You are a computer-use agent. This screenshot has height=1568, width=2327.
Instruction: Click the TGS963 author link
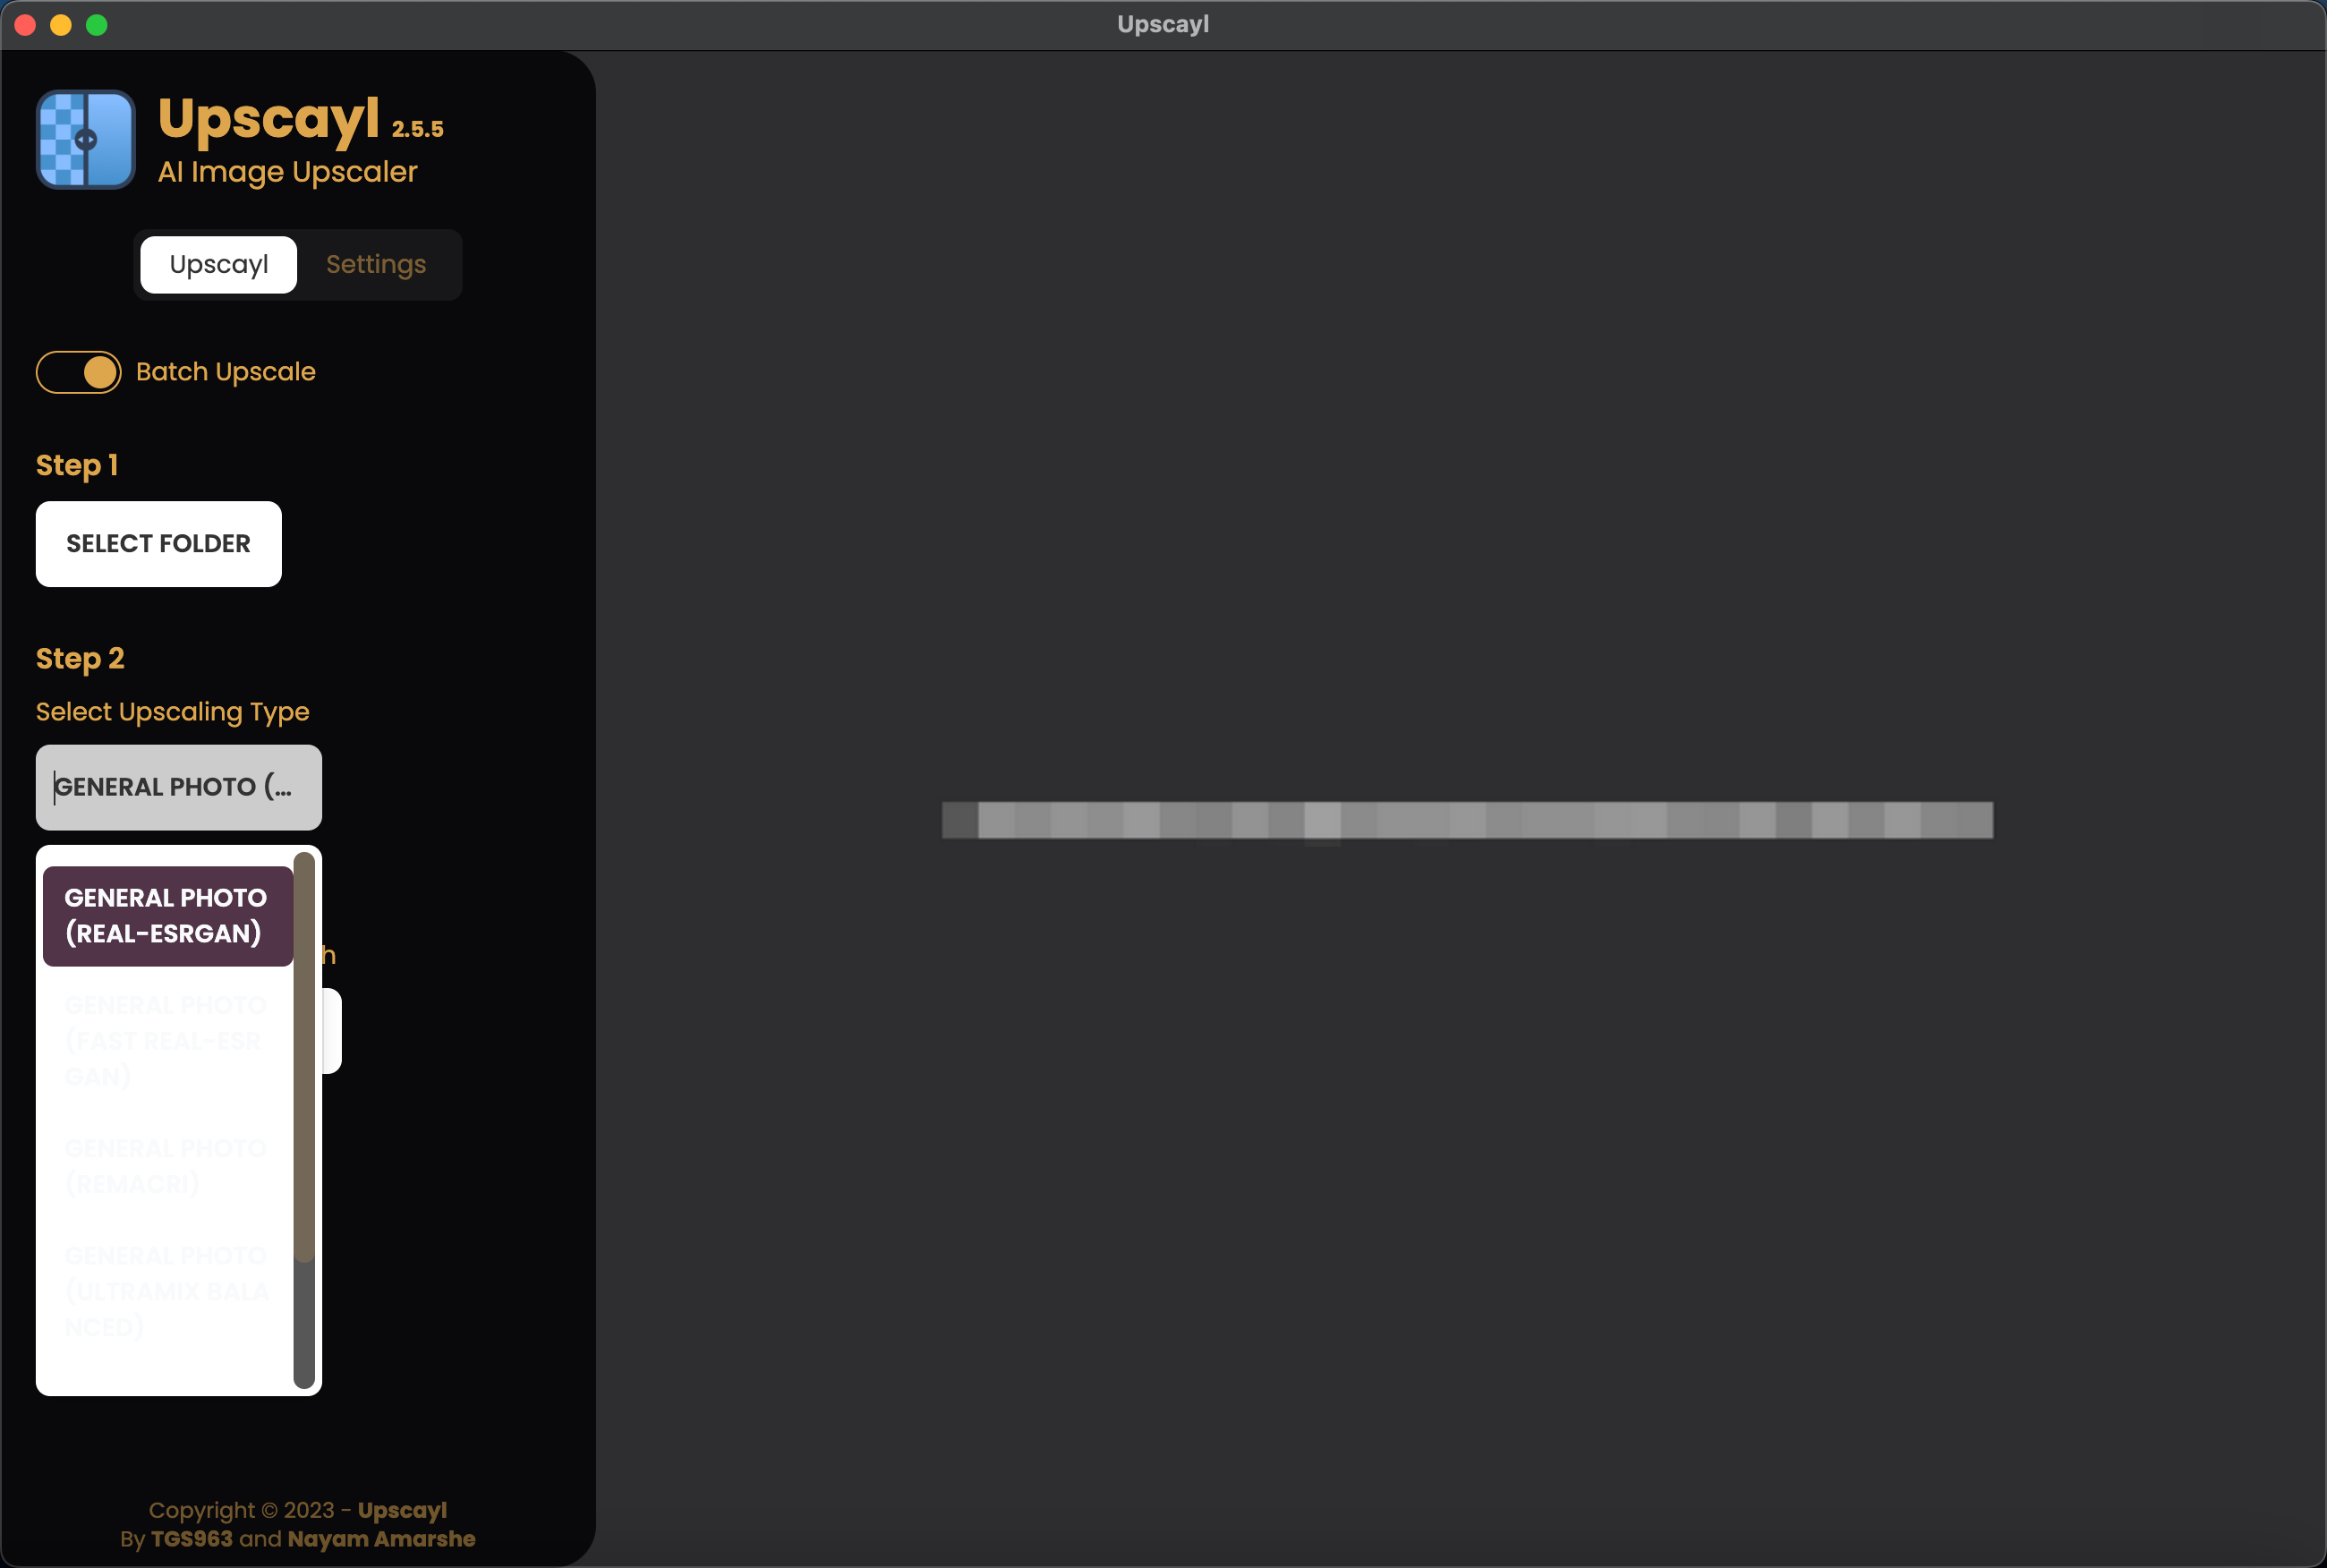tap(188, 1538)
